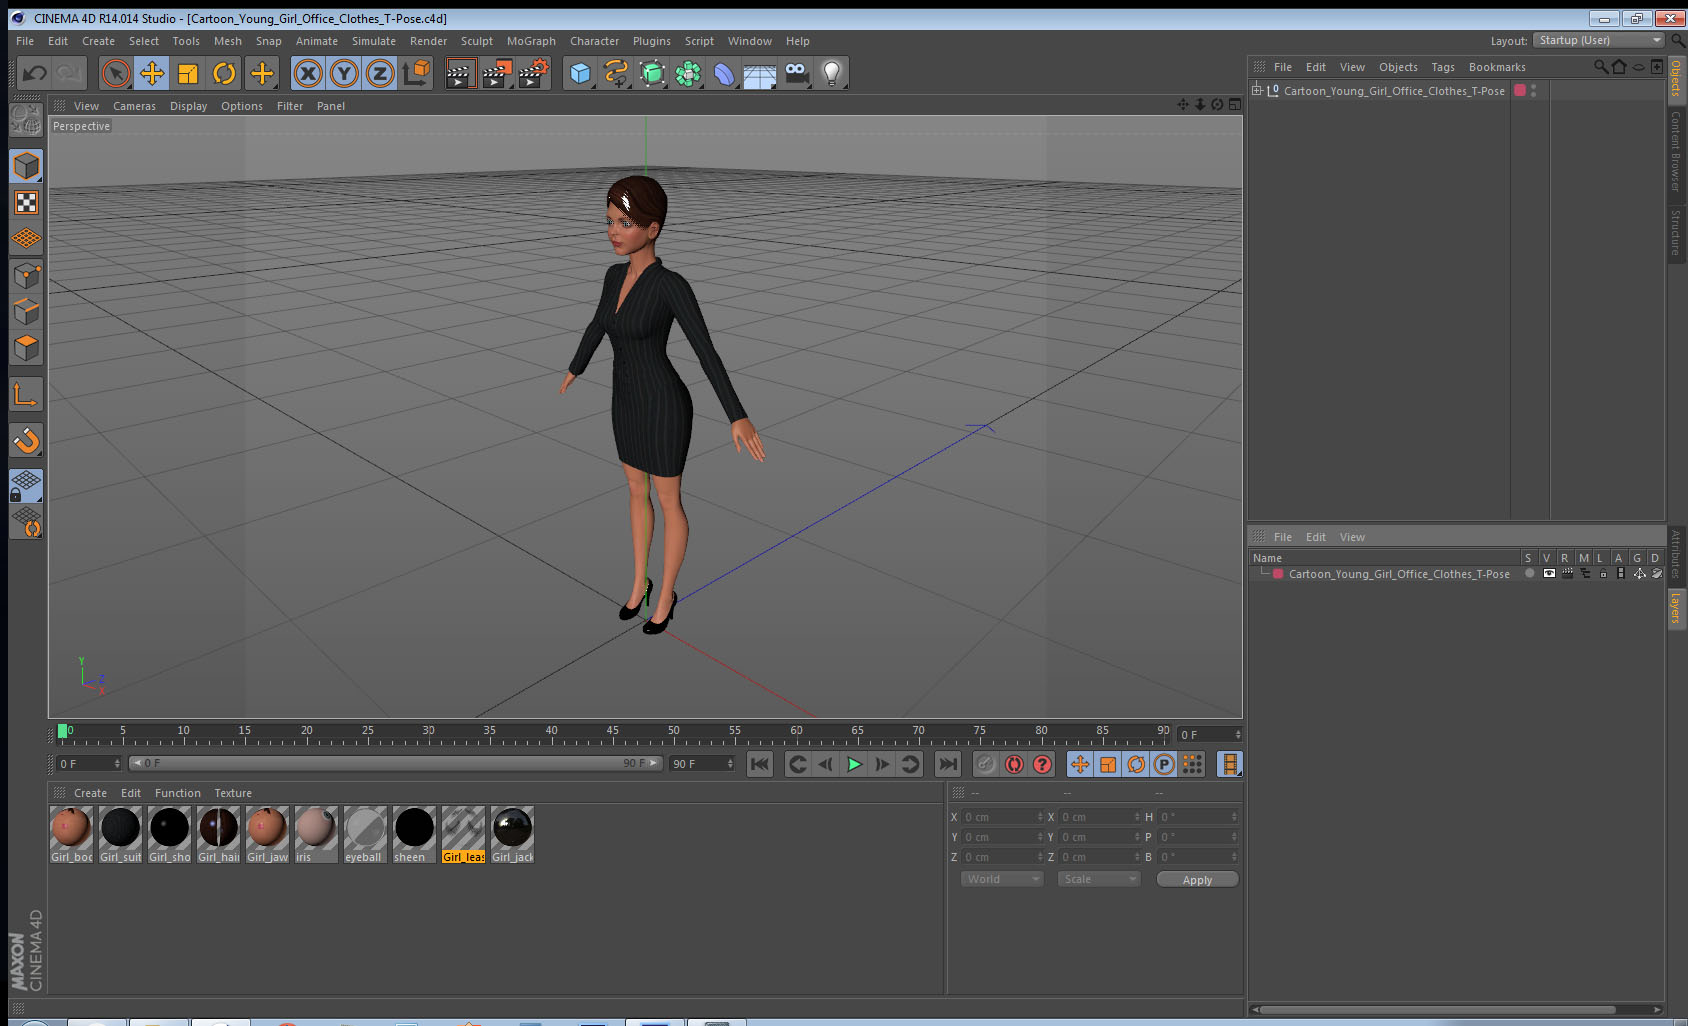This screenshot has height=1026, width=1688.
Task: Select the Girl_body material swatch
Action: click(71, 834)
